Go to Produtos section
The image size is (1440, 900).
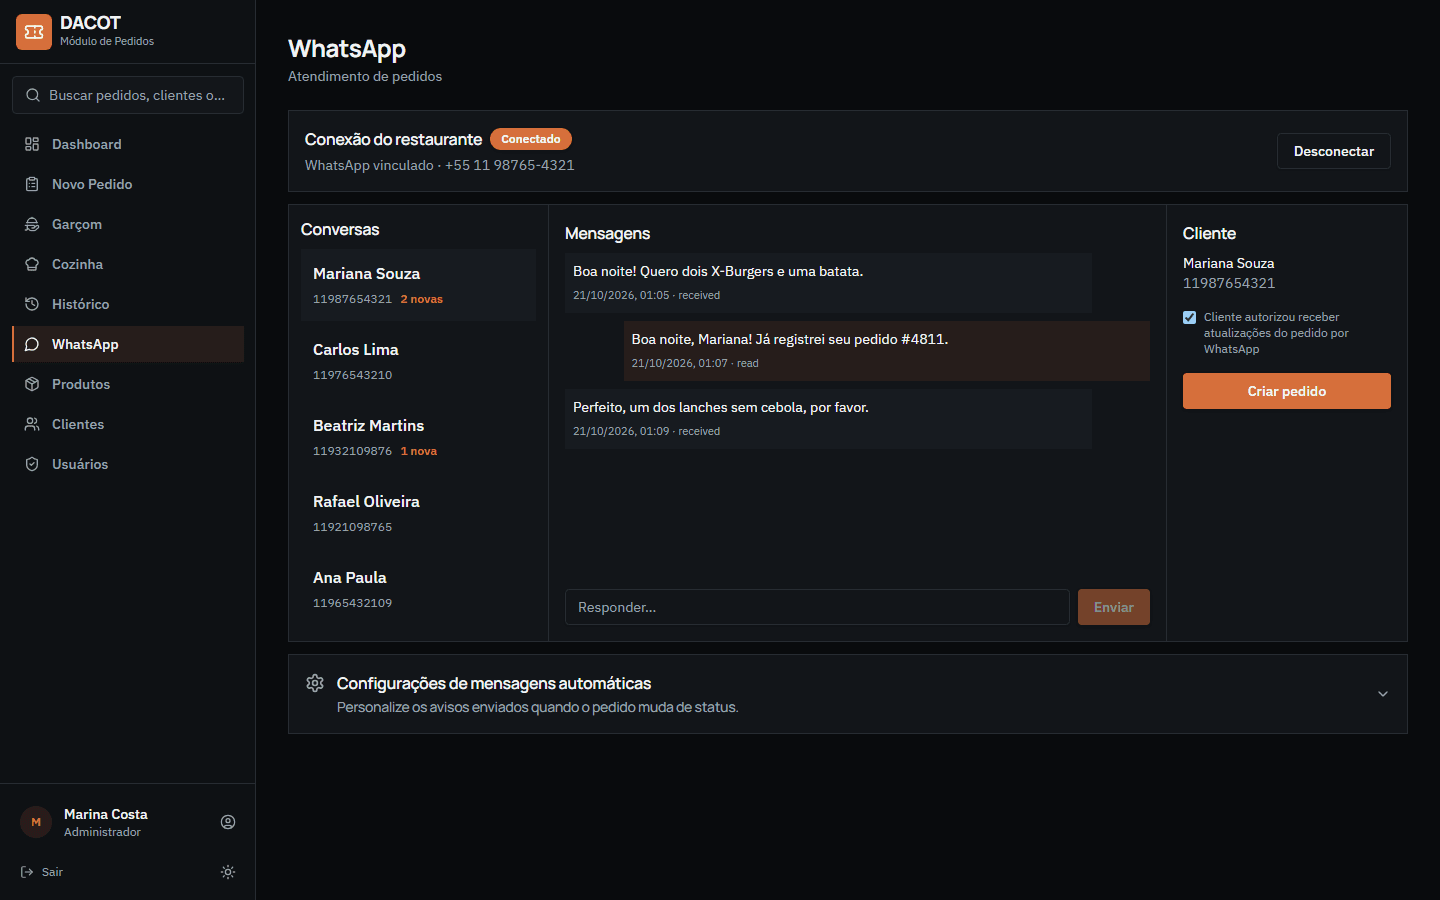coord(128,384)
